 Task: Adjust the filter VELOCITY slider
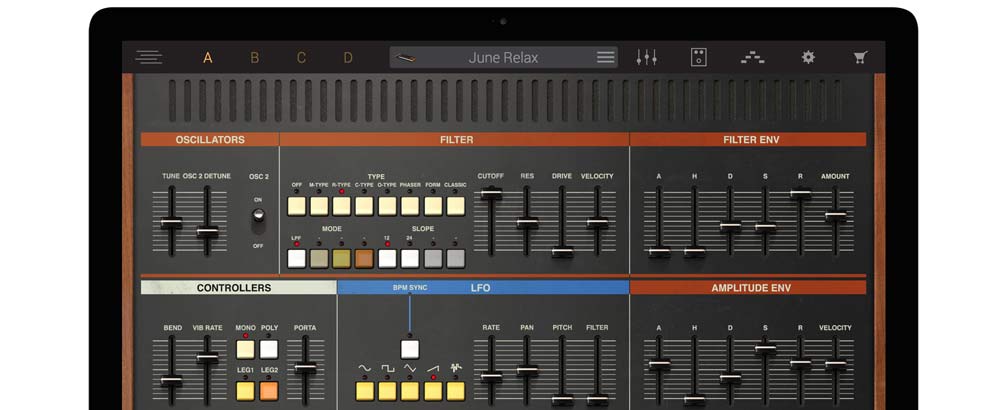tap(598, 223)
